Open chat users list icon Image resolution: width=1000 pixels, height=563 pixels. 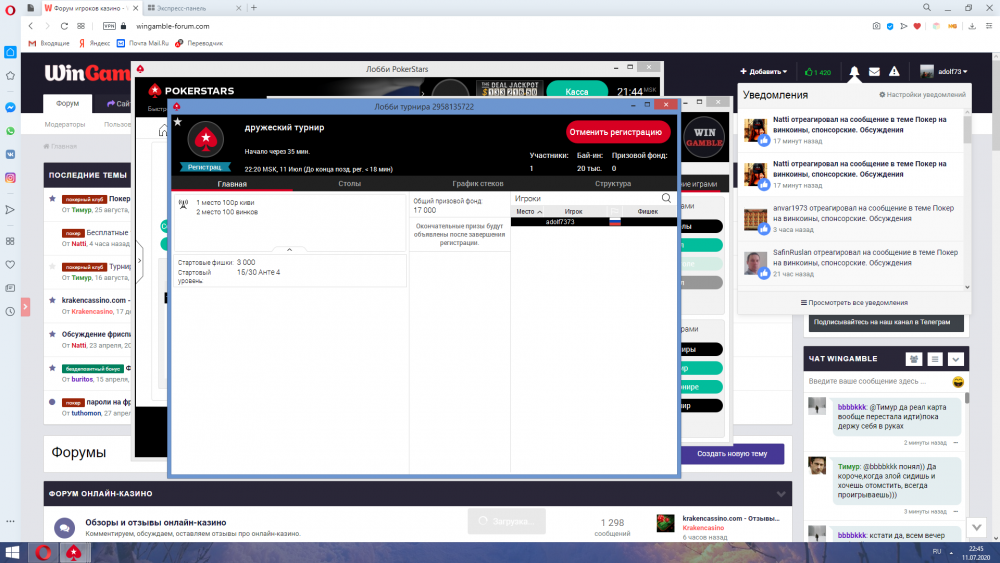[914, 359]
